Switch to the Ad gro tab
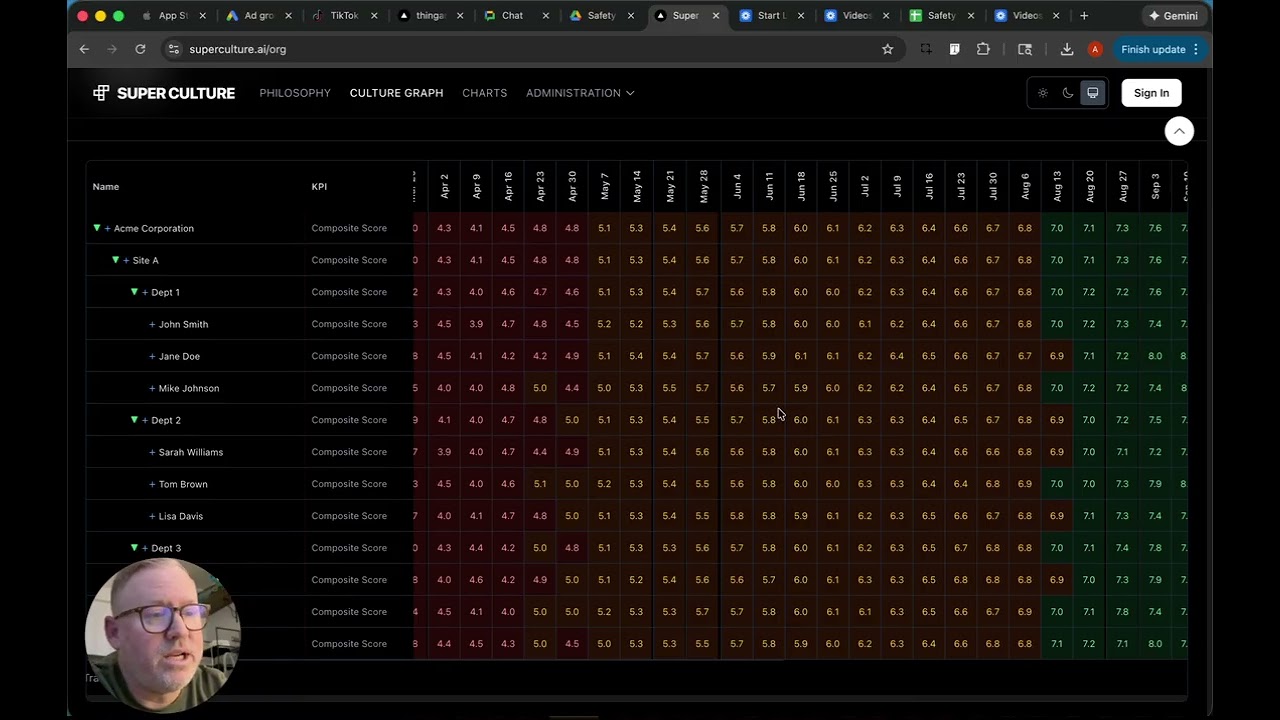Image resolution: width=1280 pixels, height=720 pixels. tap(259, 16)
